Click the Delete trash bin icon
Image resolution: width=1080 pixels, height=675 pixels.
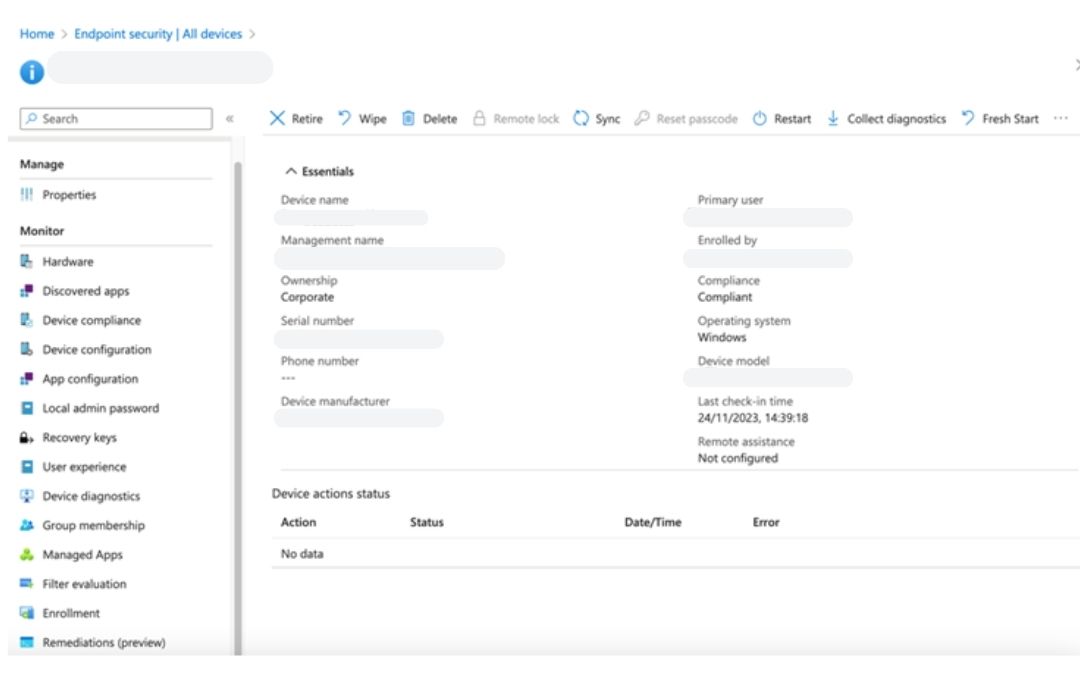(408, 118)
